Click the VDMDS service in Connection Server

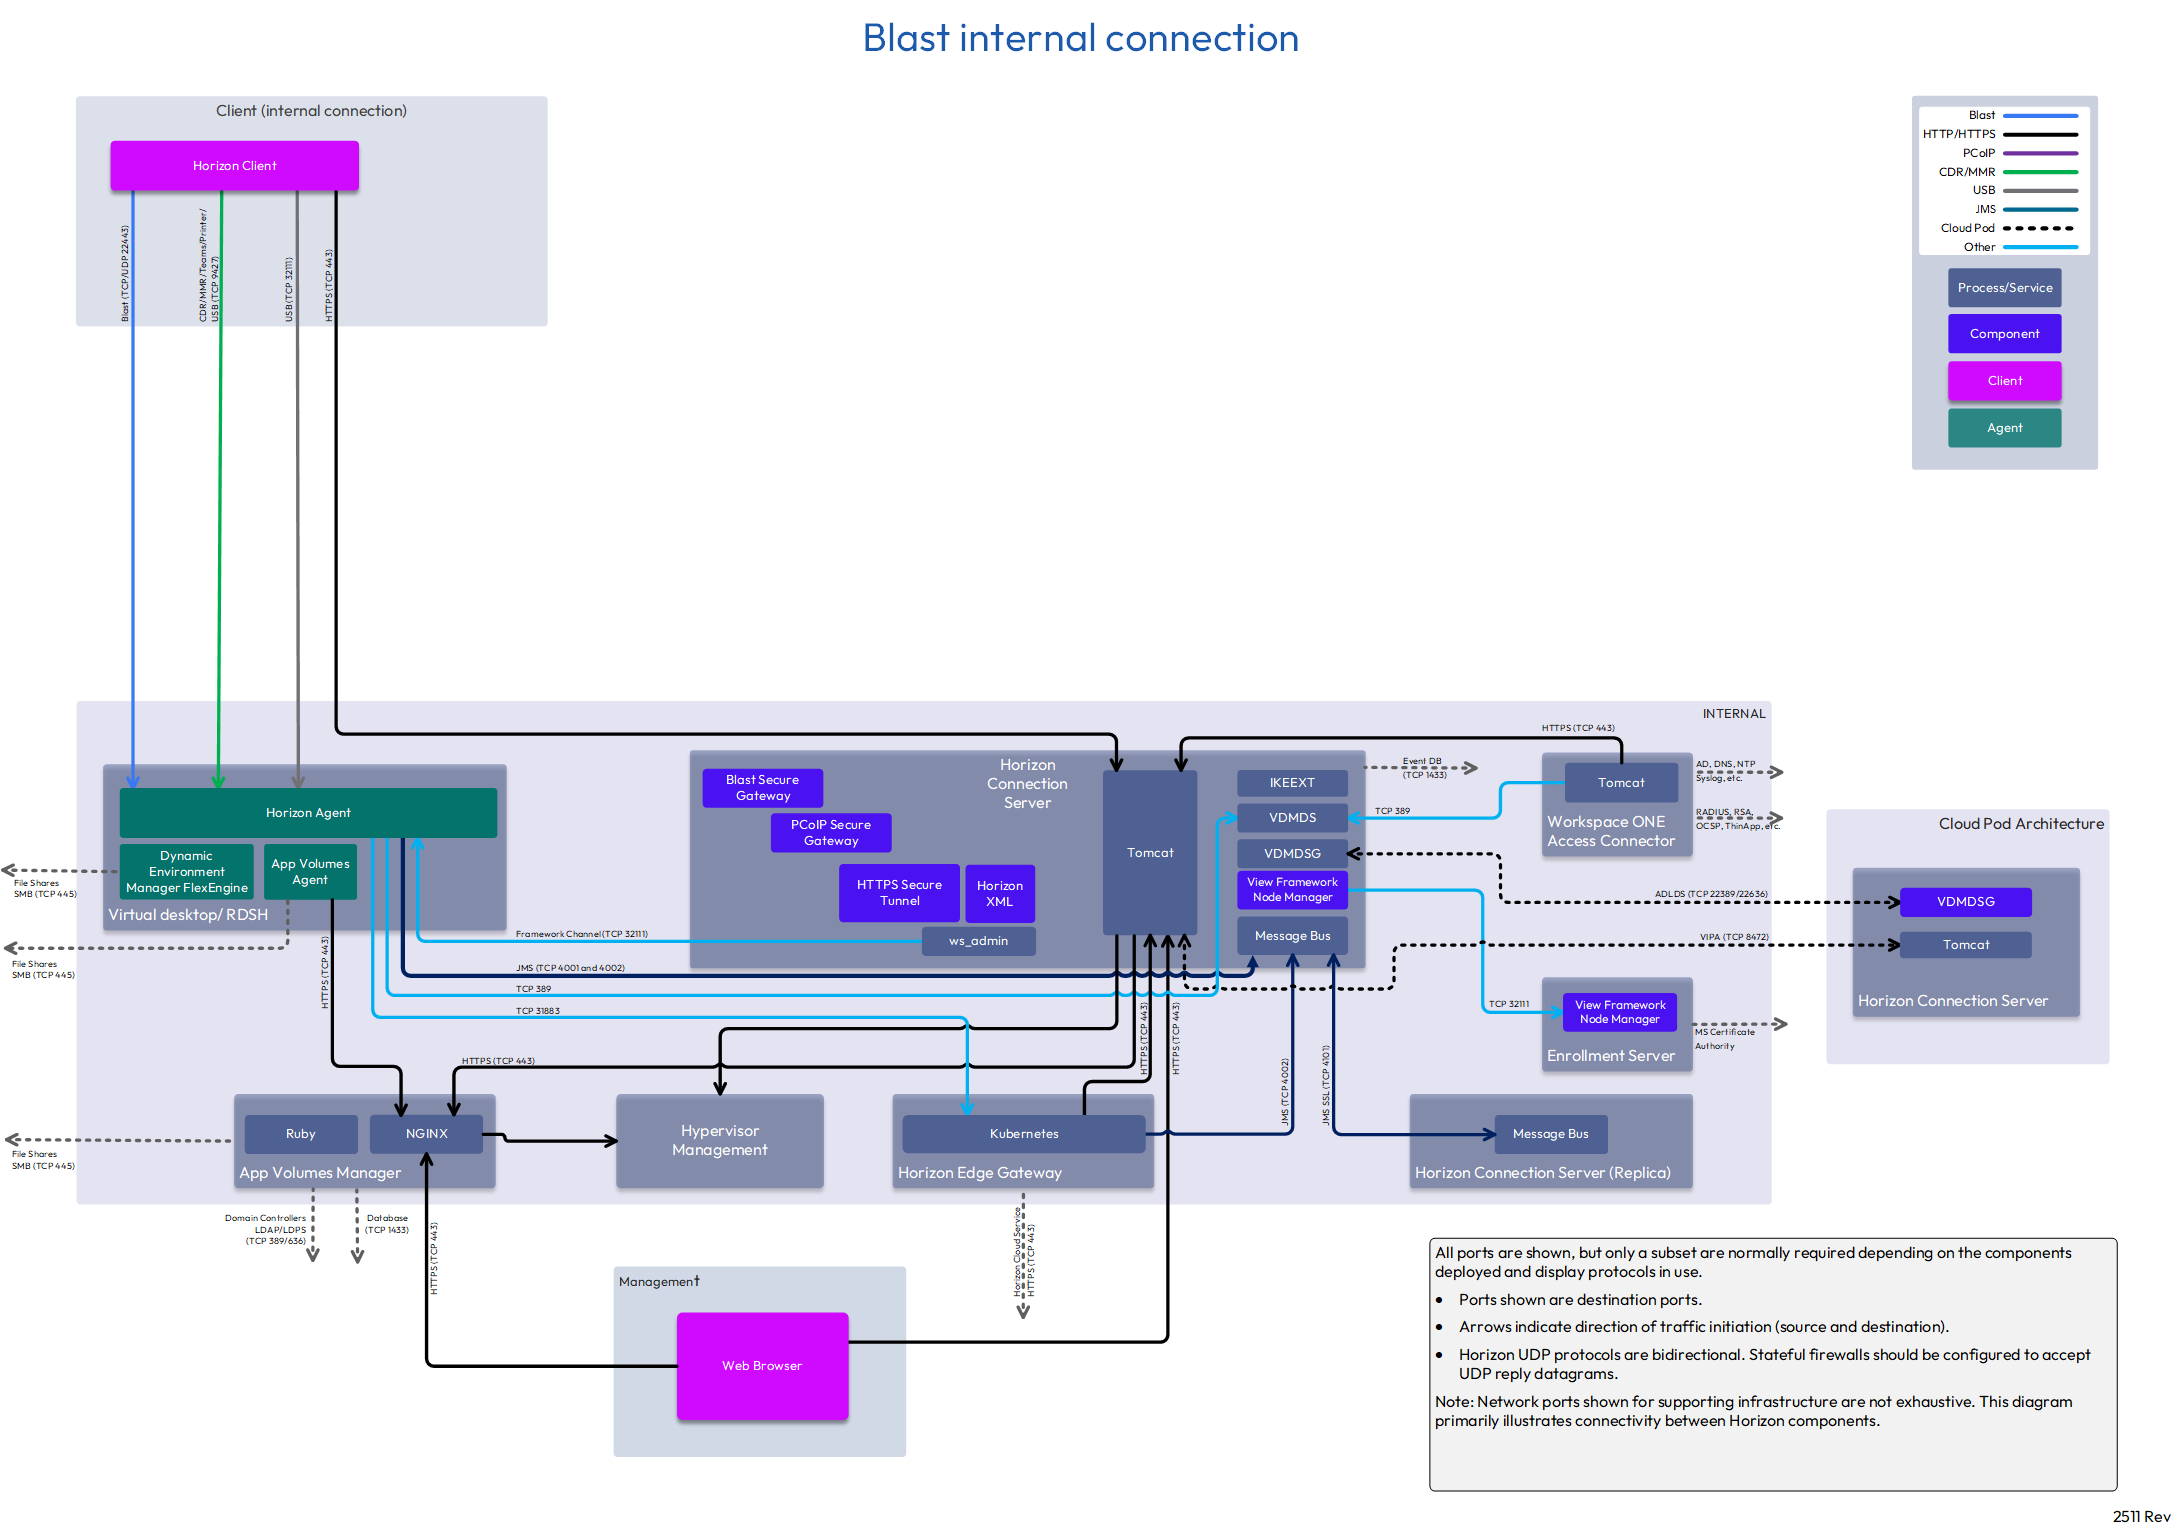click(x=1292, y=817)
